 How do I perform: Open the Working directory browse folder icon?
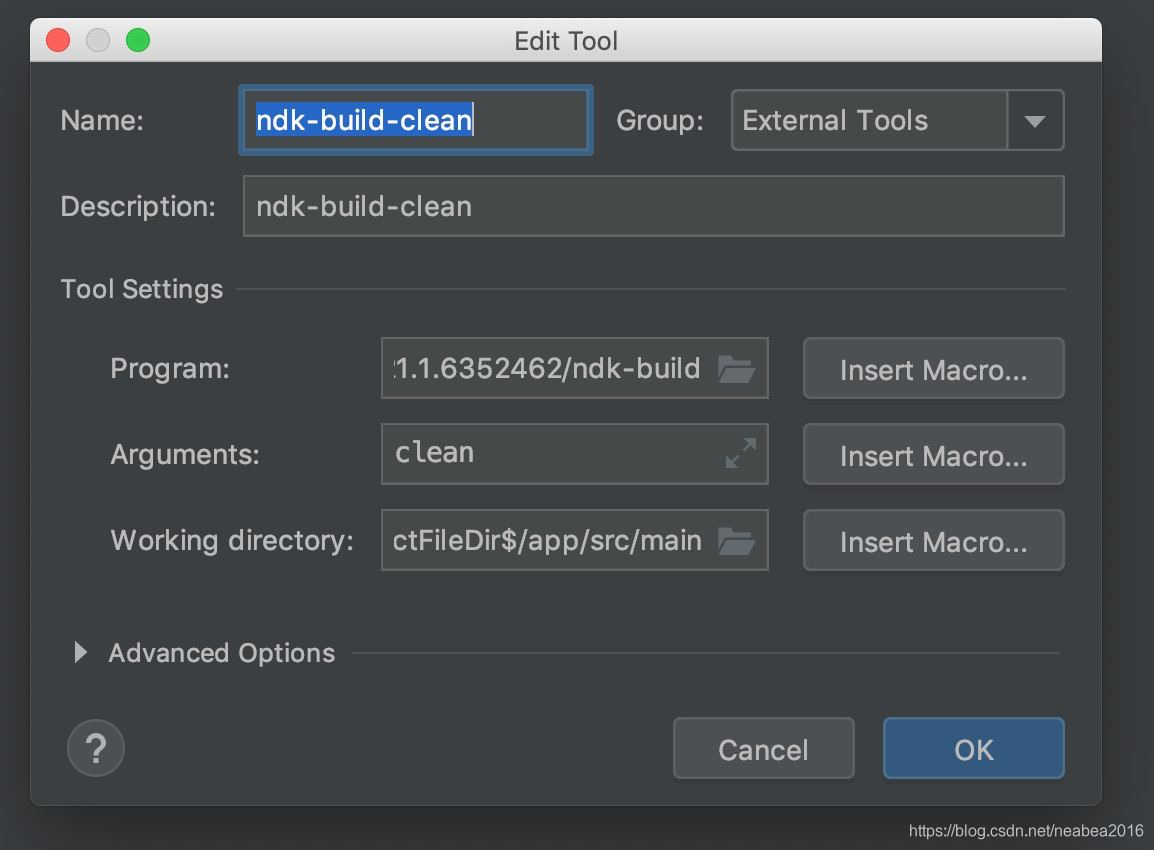point(737,541)
